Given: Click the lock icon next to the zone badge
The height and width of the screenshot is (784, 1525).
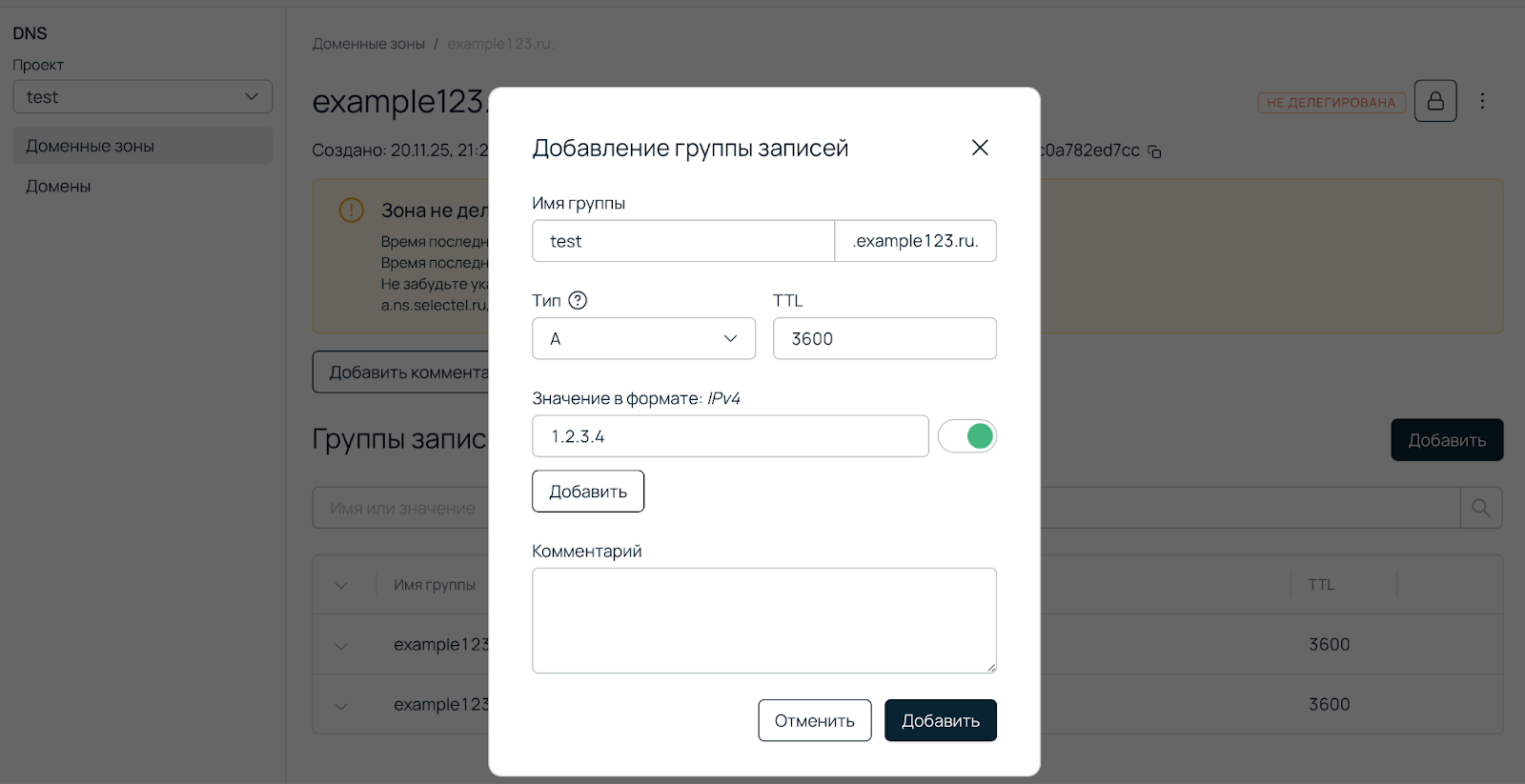Looking at the screenshot, I should pos(1435,100).
